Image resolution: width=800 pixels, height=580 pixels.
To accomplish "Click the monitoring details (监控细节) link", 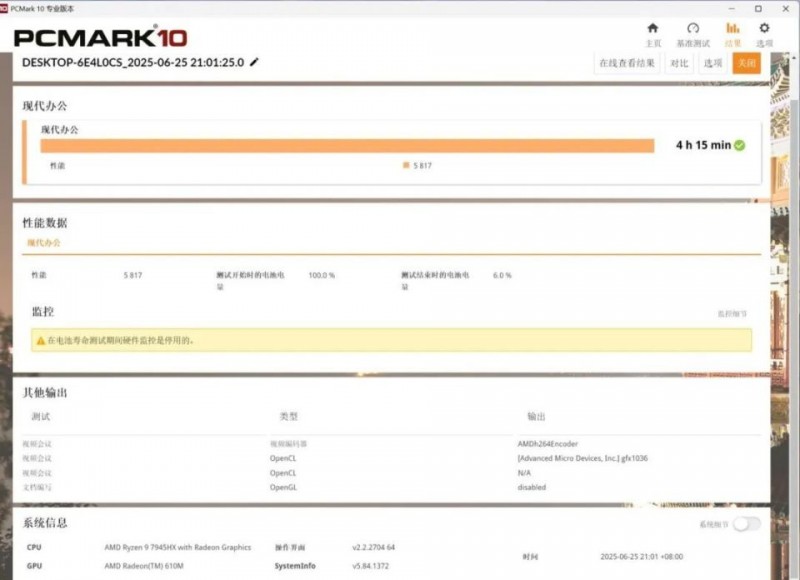I will pos(732,314).
